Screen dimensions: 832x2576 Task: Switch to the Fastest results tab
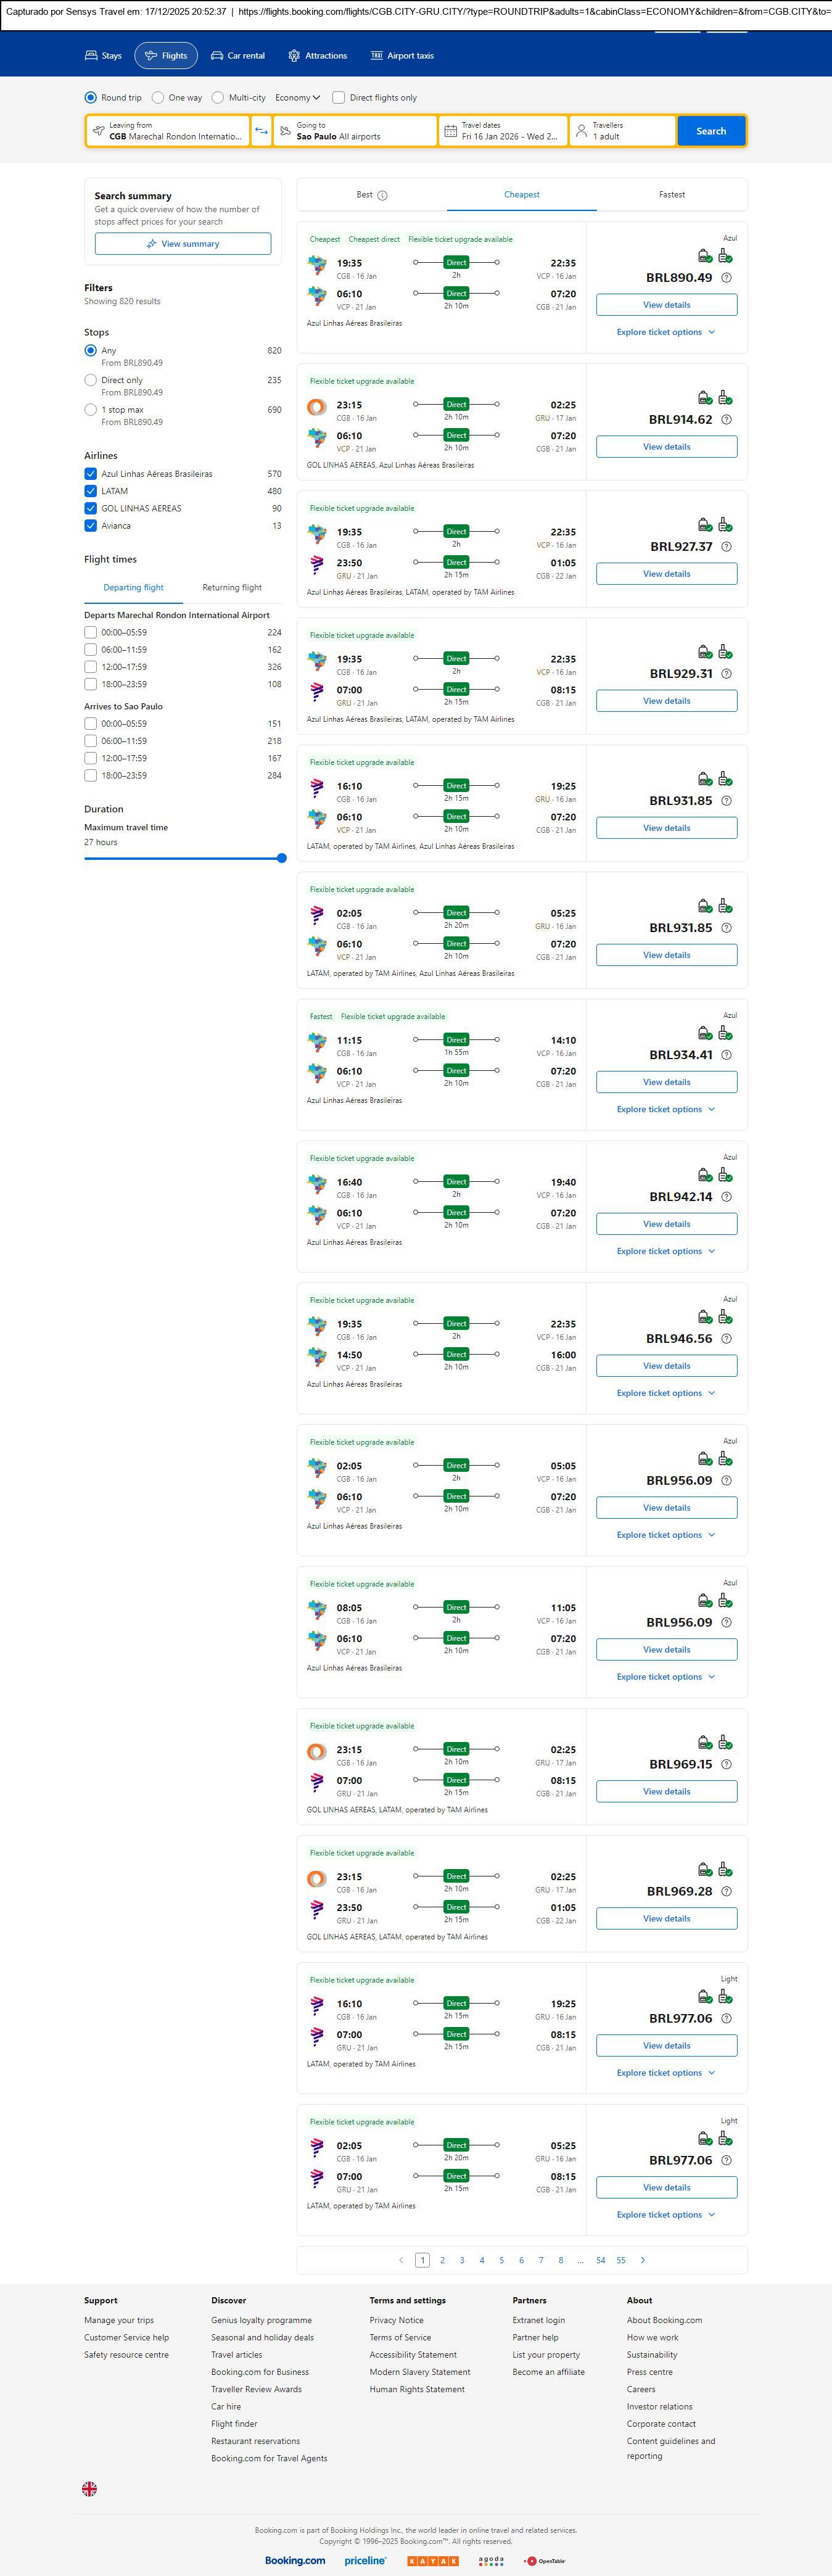click(671, 195)
